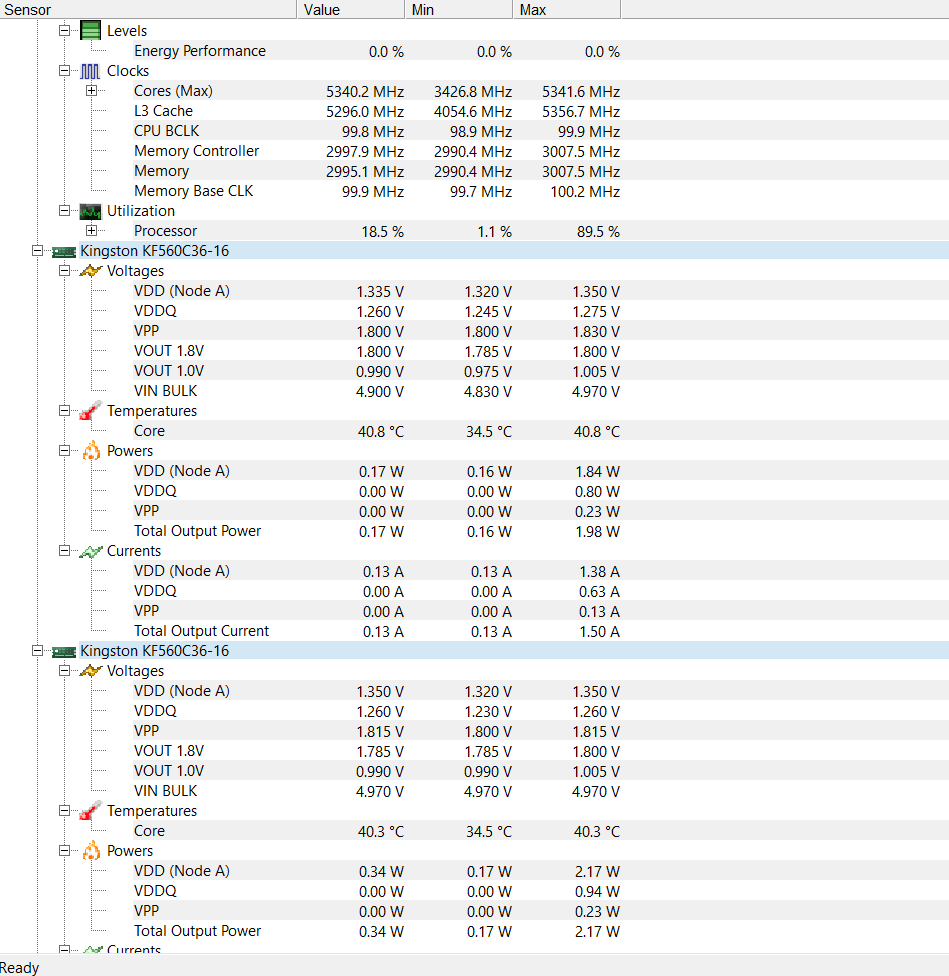This screenshot has width=949, height=976.
Task: Collapse the Clocks section
Action: [x=64, y=70]
